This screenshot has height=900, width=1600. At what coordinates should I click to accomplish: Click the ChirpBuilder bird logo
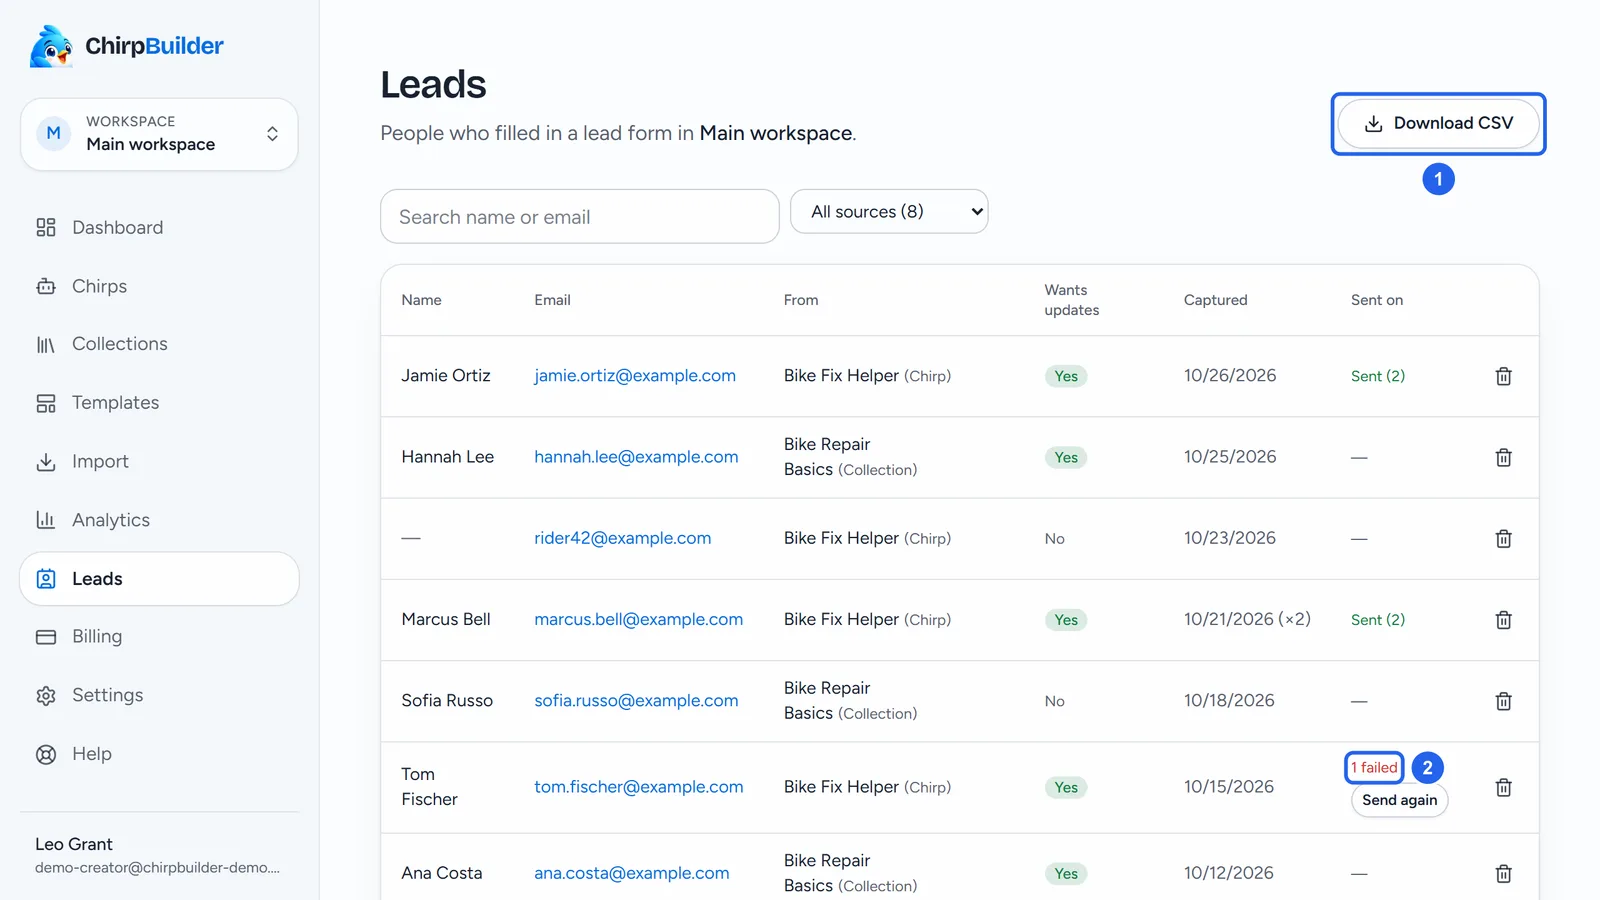(51, 46)
